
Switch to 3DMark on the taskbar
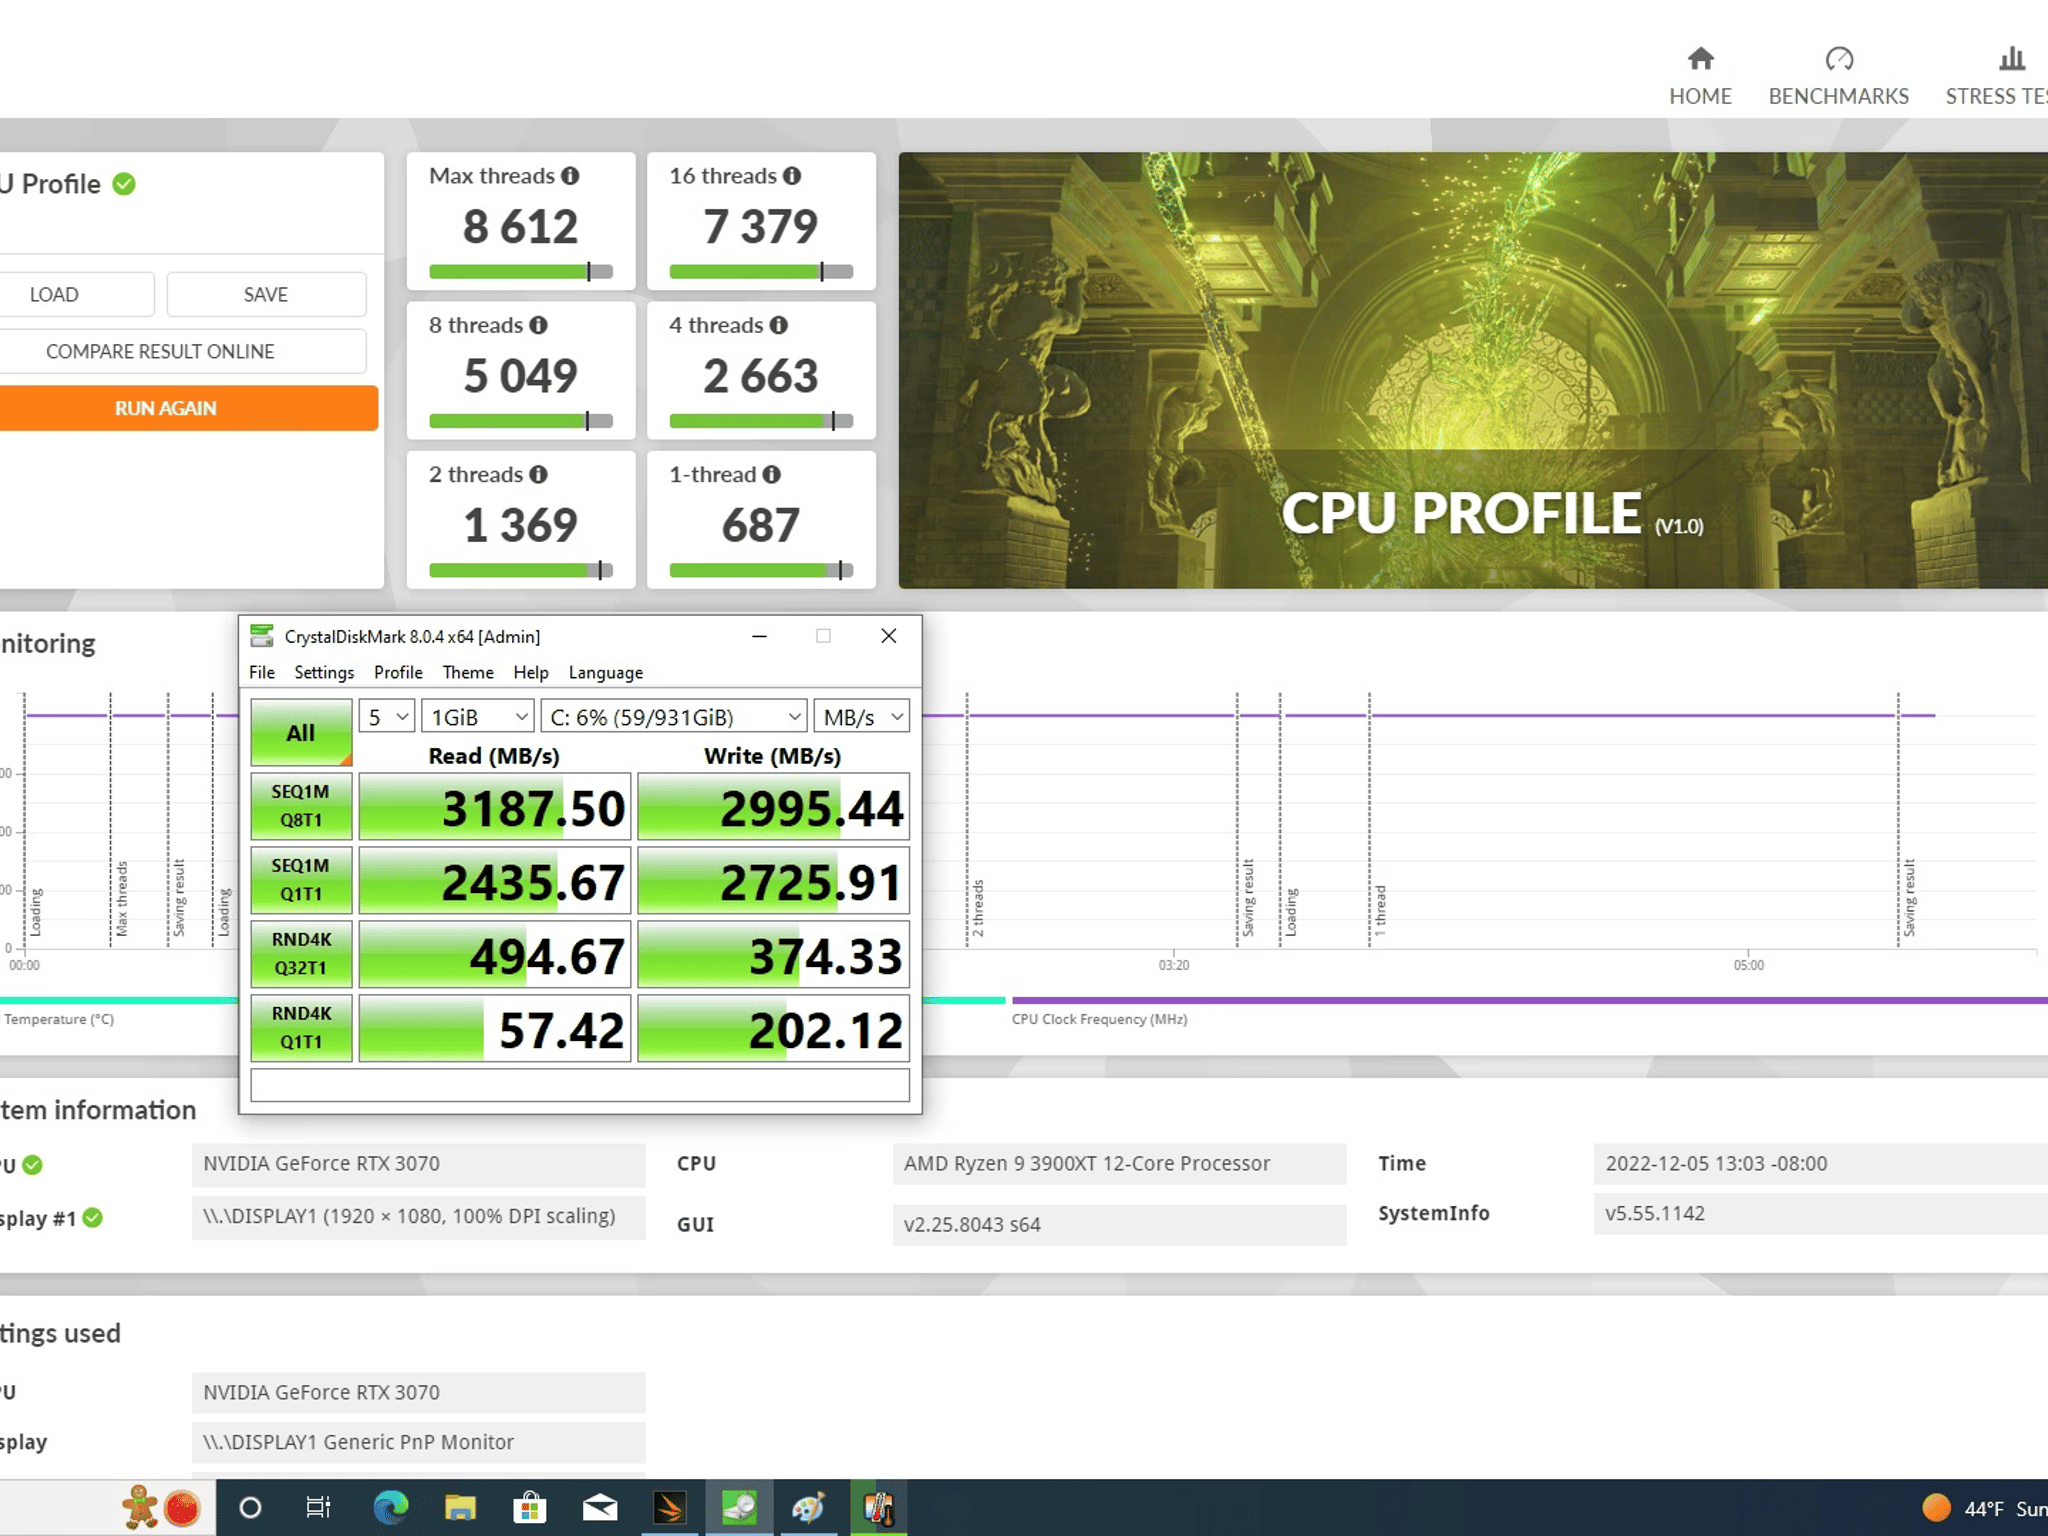(x=670, y=1508)
